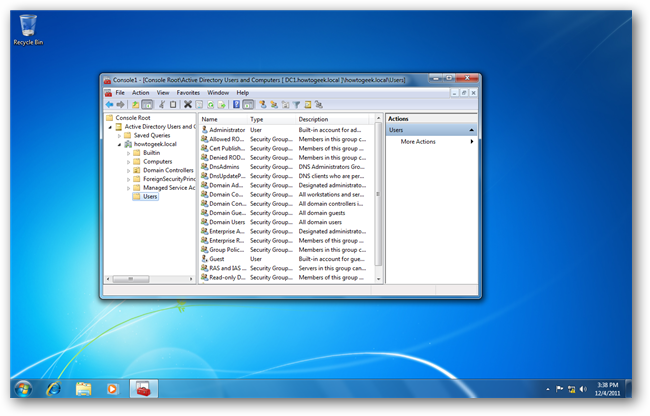
Task: Expand the Builtin folder tree node
Action: click(127, 153)
